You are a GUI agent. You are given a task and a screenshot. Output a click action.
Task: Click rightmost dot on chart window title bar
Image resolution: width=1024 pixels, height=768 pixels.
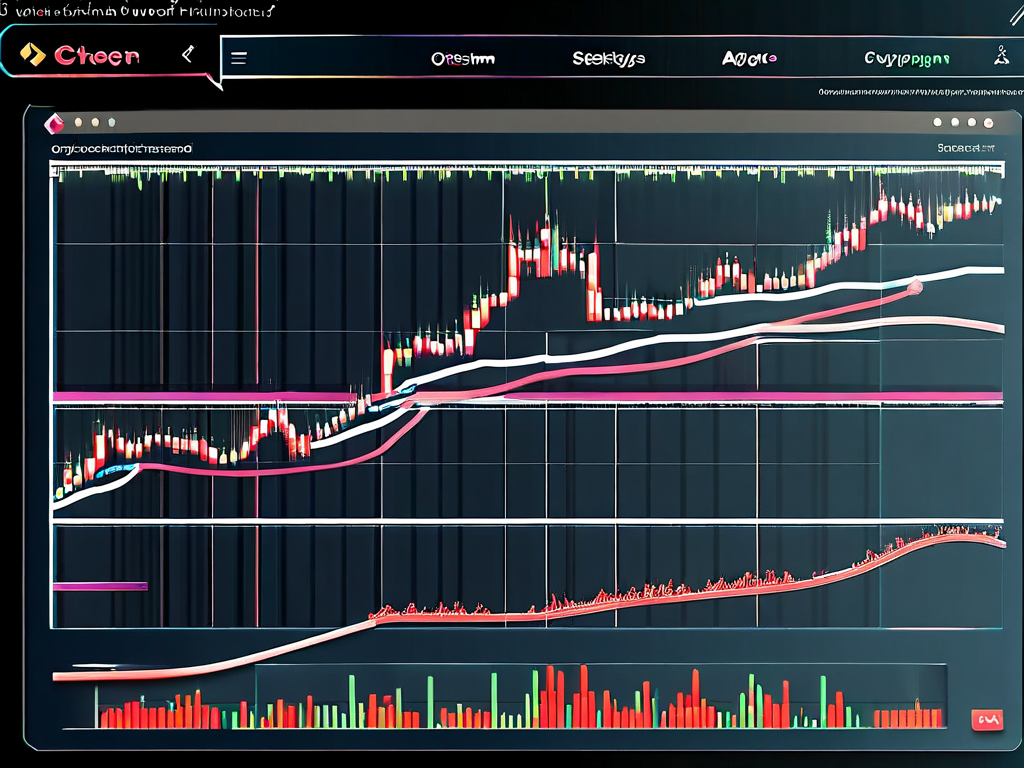pos(989,122)
